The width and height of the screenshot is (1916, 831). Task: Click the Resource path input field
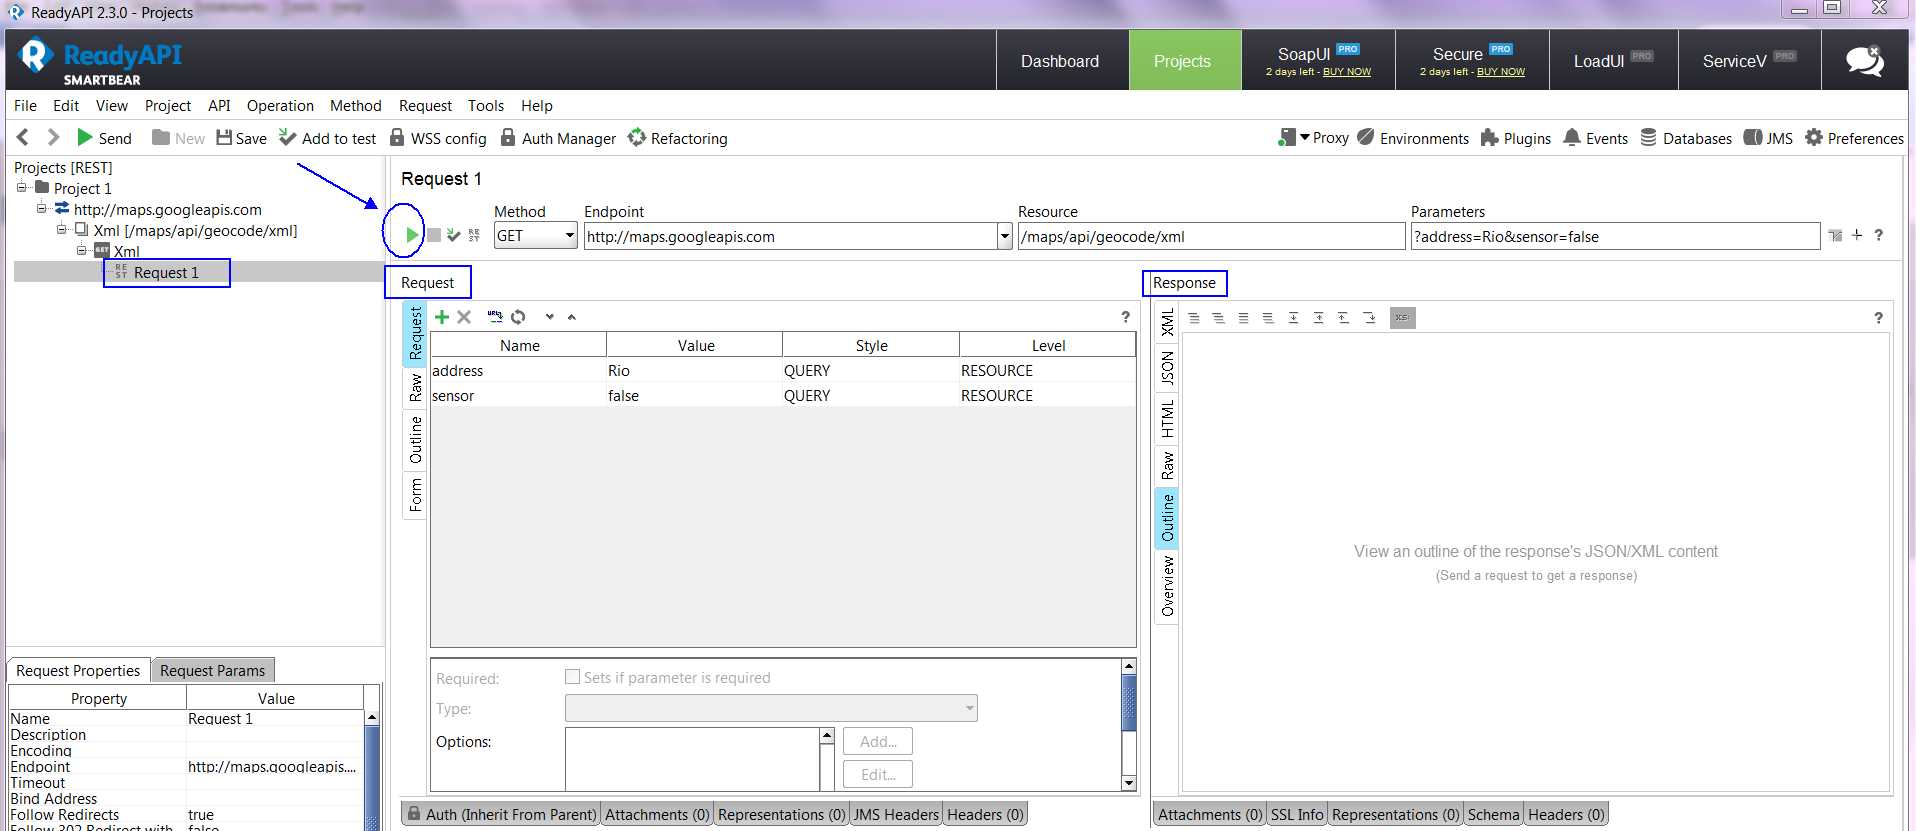1211,236
